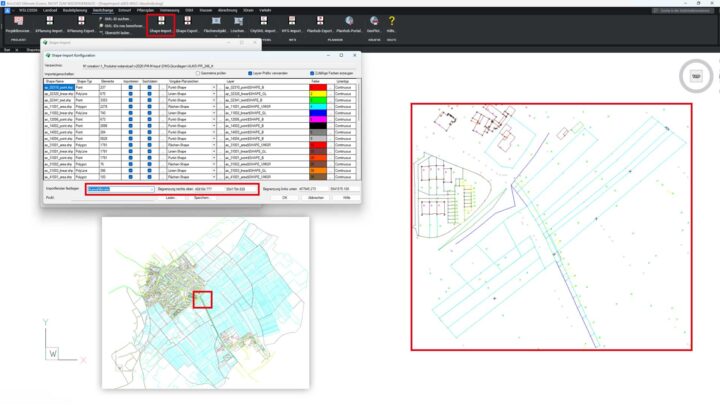Uncheck Sachdaten for the ax_12006 row
Viewport: 720px width, 405px height.
tap(149, 119)
